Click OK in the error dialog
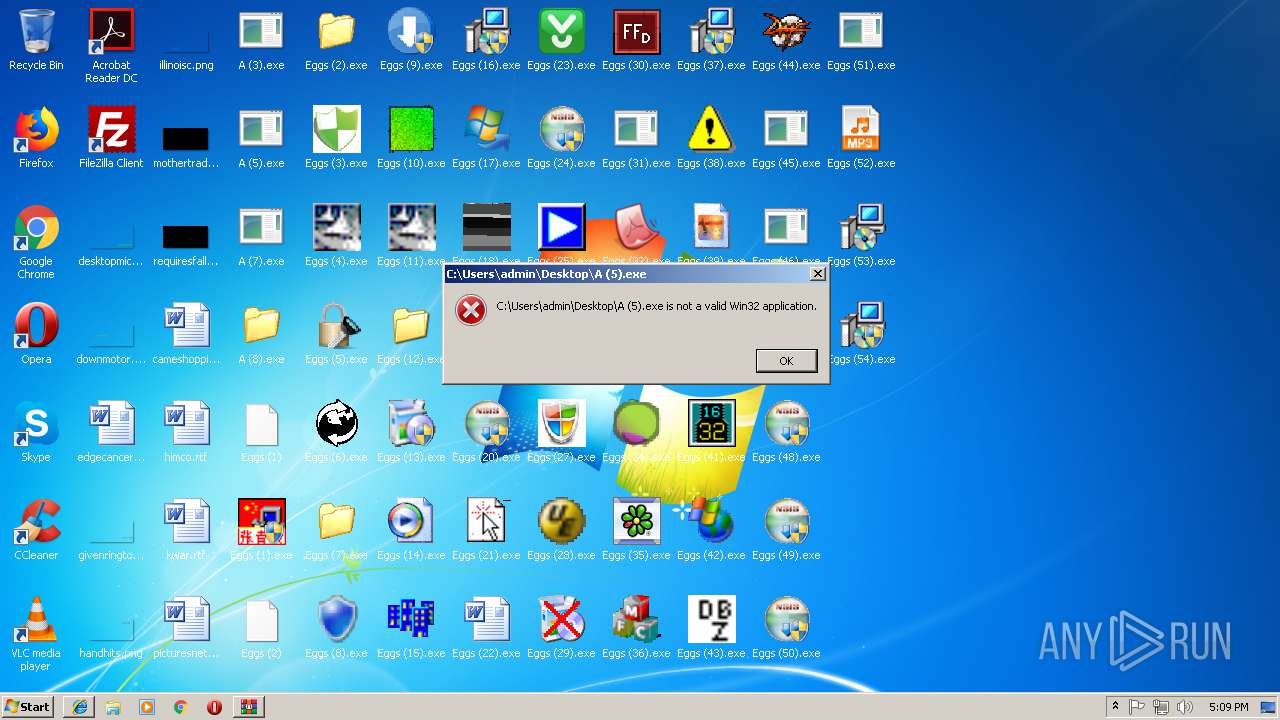1280x720 pixels. (786, 361)
